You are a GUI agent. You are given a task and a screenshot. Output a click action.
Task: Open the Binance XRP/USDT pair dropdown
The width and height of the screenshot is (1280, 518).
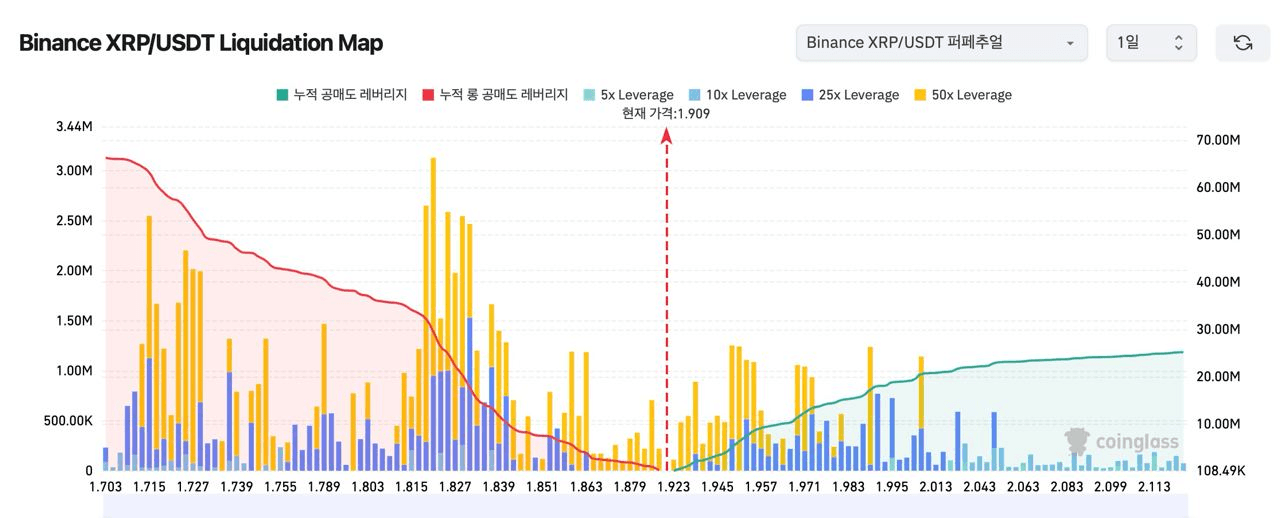click(940, 43)
